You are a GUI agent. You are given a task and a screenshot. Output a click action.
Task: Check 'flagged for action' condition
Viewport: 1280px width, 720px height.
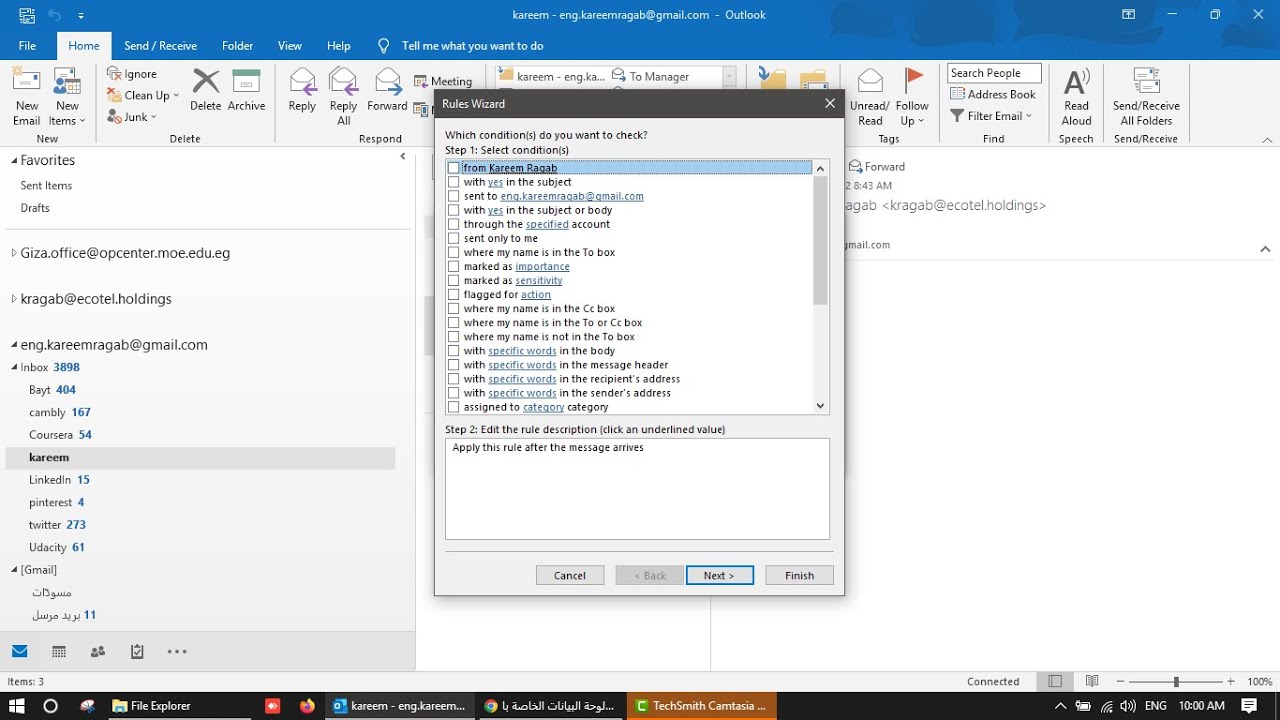click(x=454, y=295)
